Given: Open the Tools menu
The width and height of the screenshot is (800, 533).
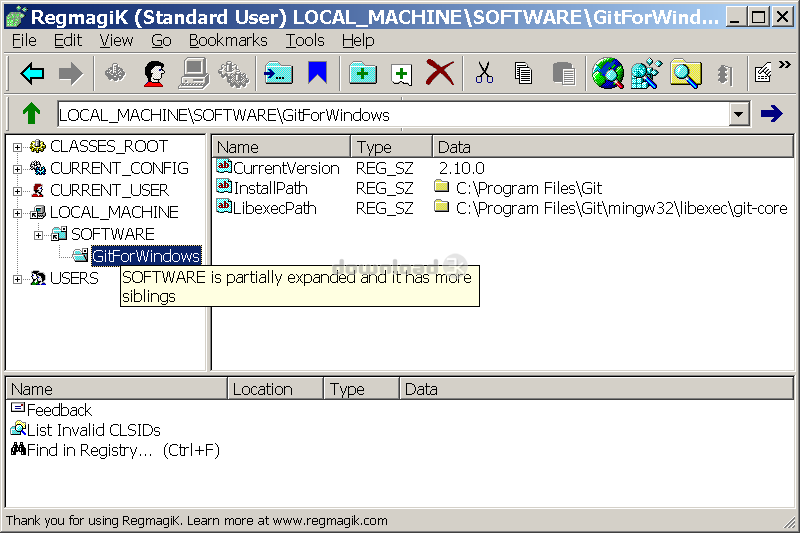Looking at the screenshot, I should [305, 40].
